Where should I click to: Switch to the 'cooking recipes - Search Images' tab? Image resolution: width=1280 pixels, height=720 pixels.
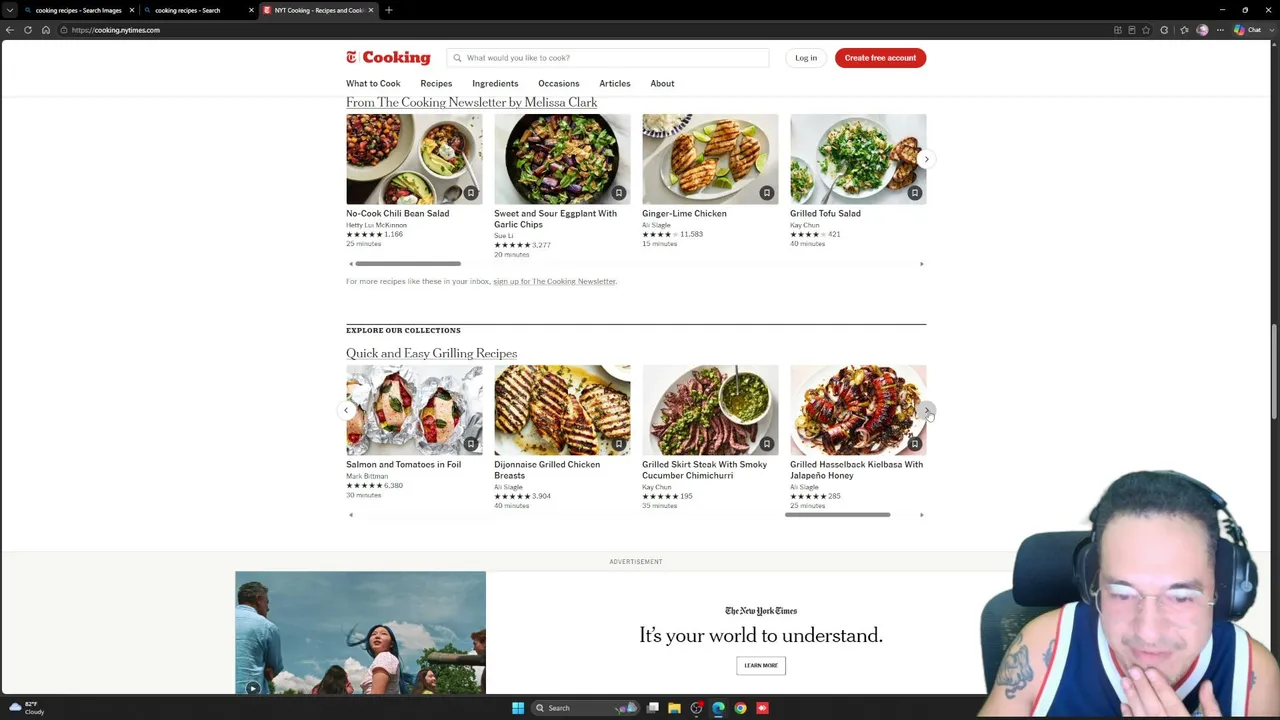coord(78,10)
